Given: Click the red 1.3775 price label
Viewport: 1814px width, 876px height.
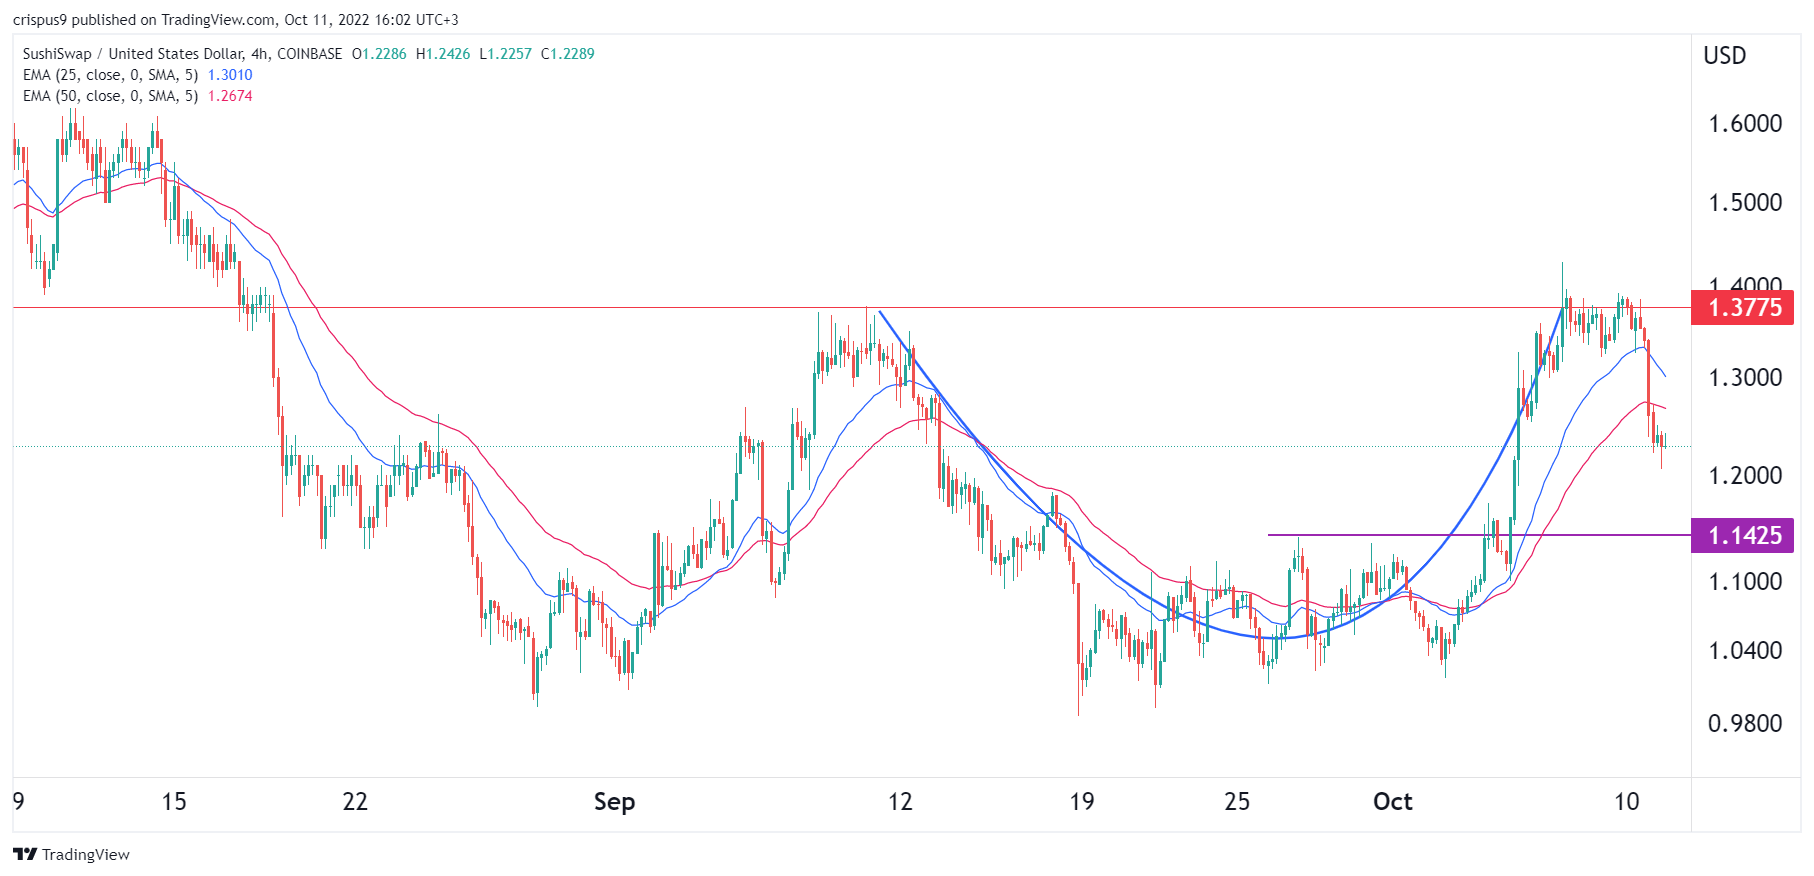Looking at the screenshot, I should 1742,307.
